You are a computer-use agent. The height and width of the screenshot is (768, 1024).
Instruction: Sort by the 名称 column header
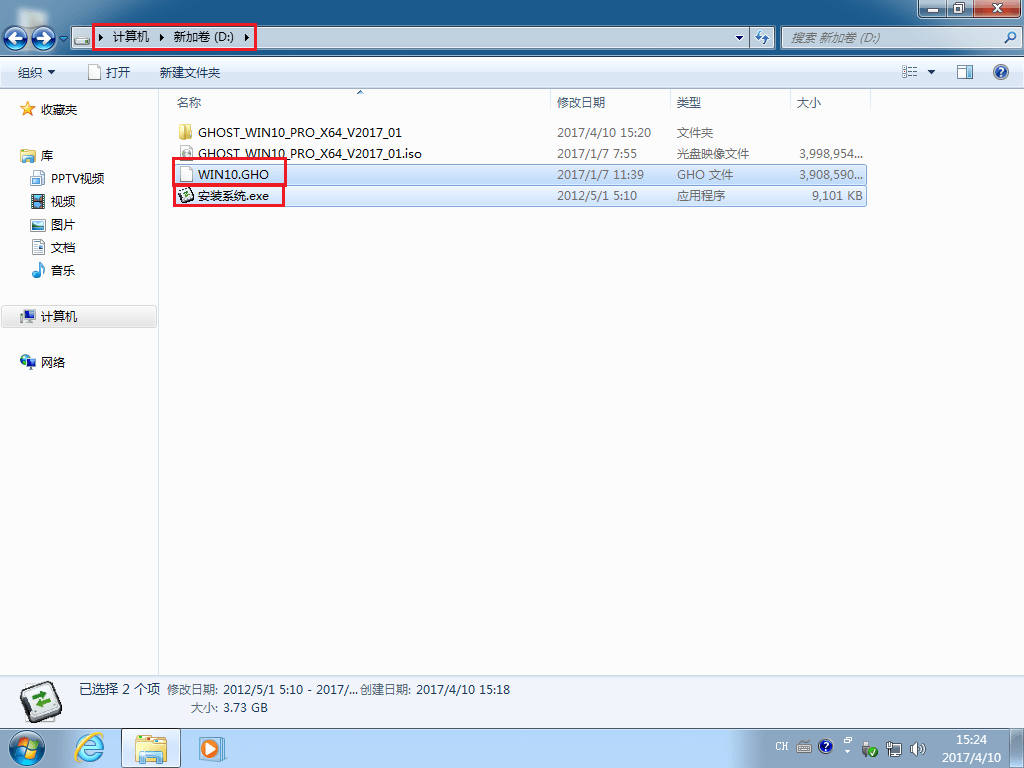[x=189, y=102]
